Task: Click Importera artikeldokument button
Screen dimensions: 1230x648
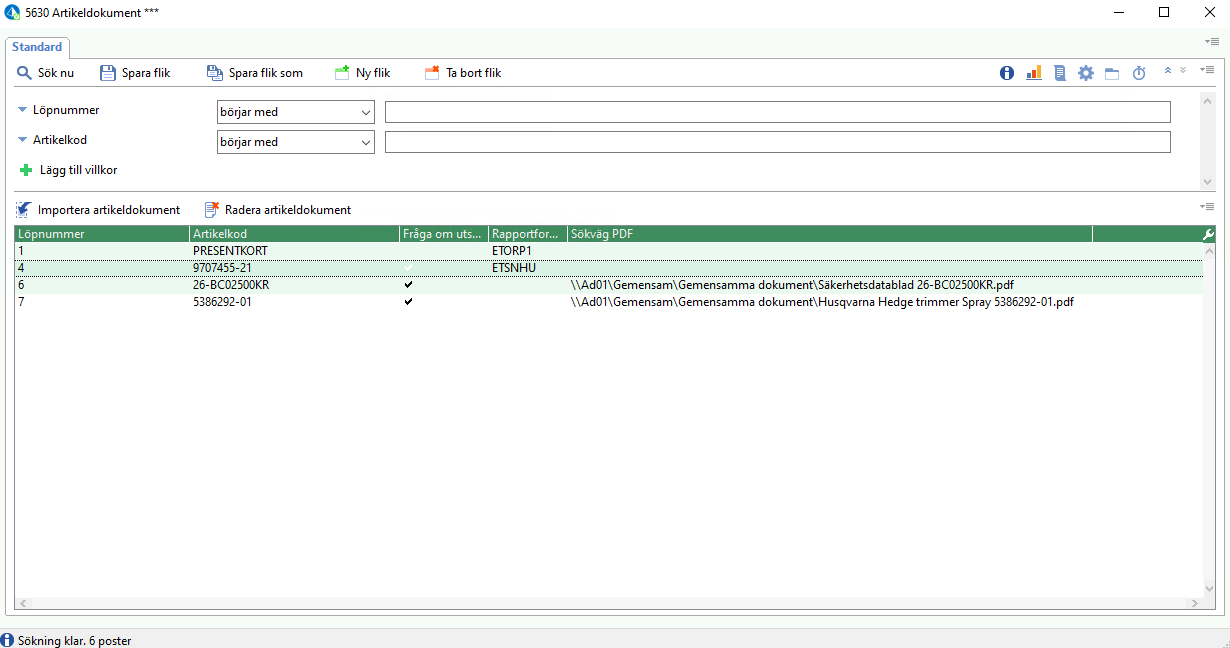Action: pyautogui.click(x=98, y=210)
